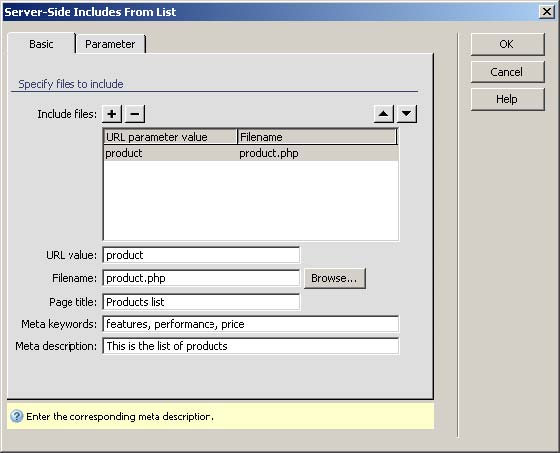Click the Meta keywords input field

click(x=251, y=324)
